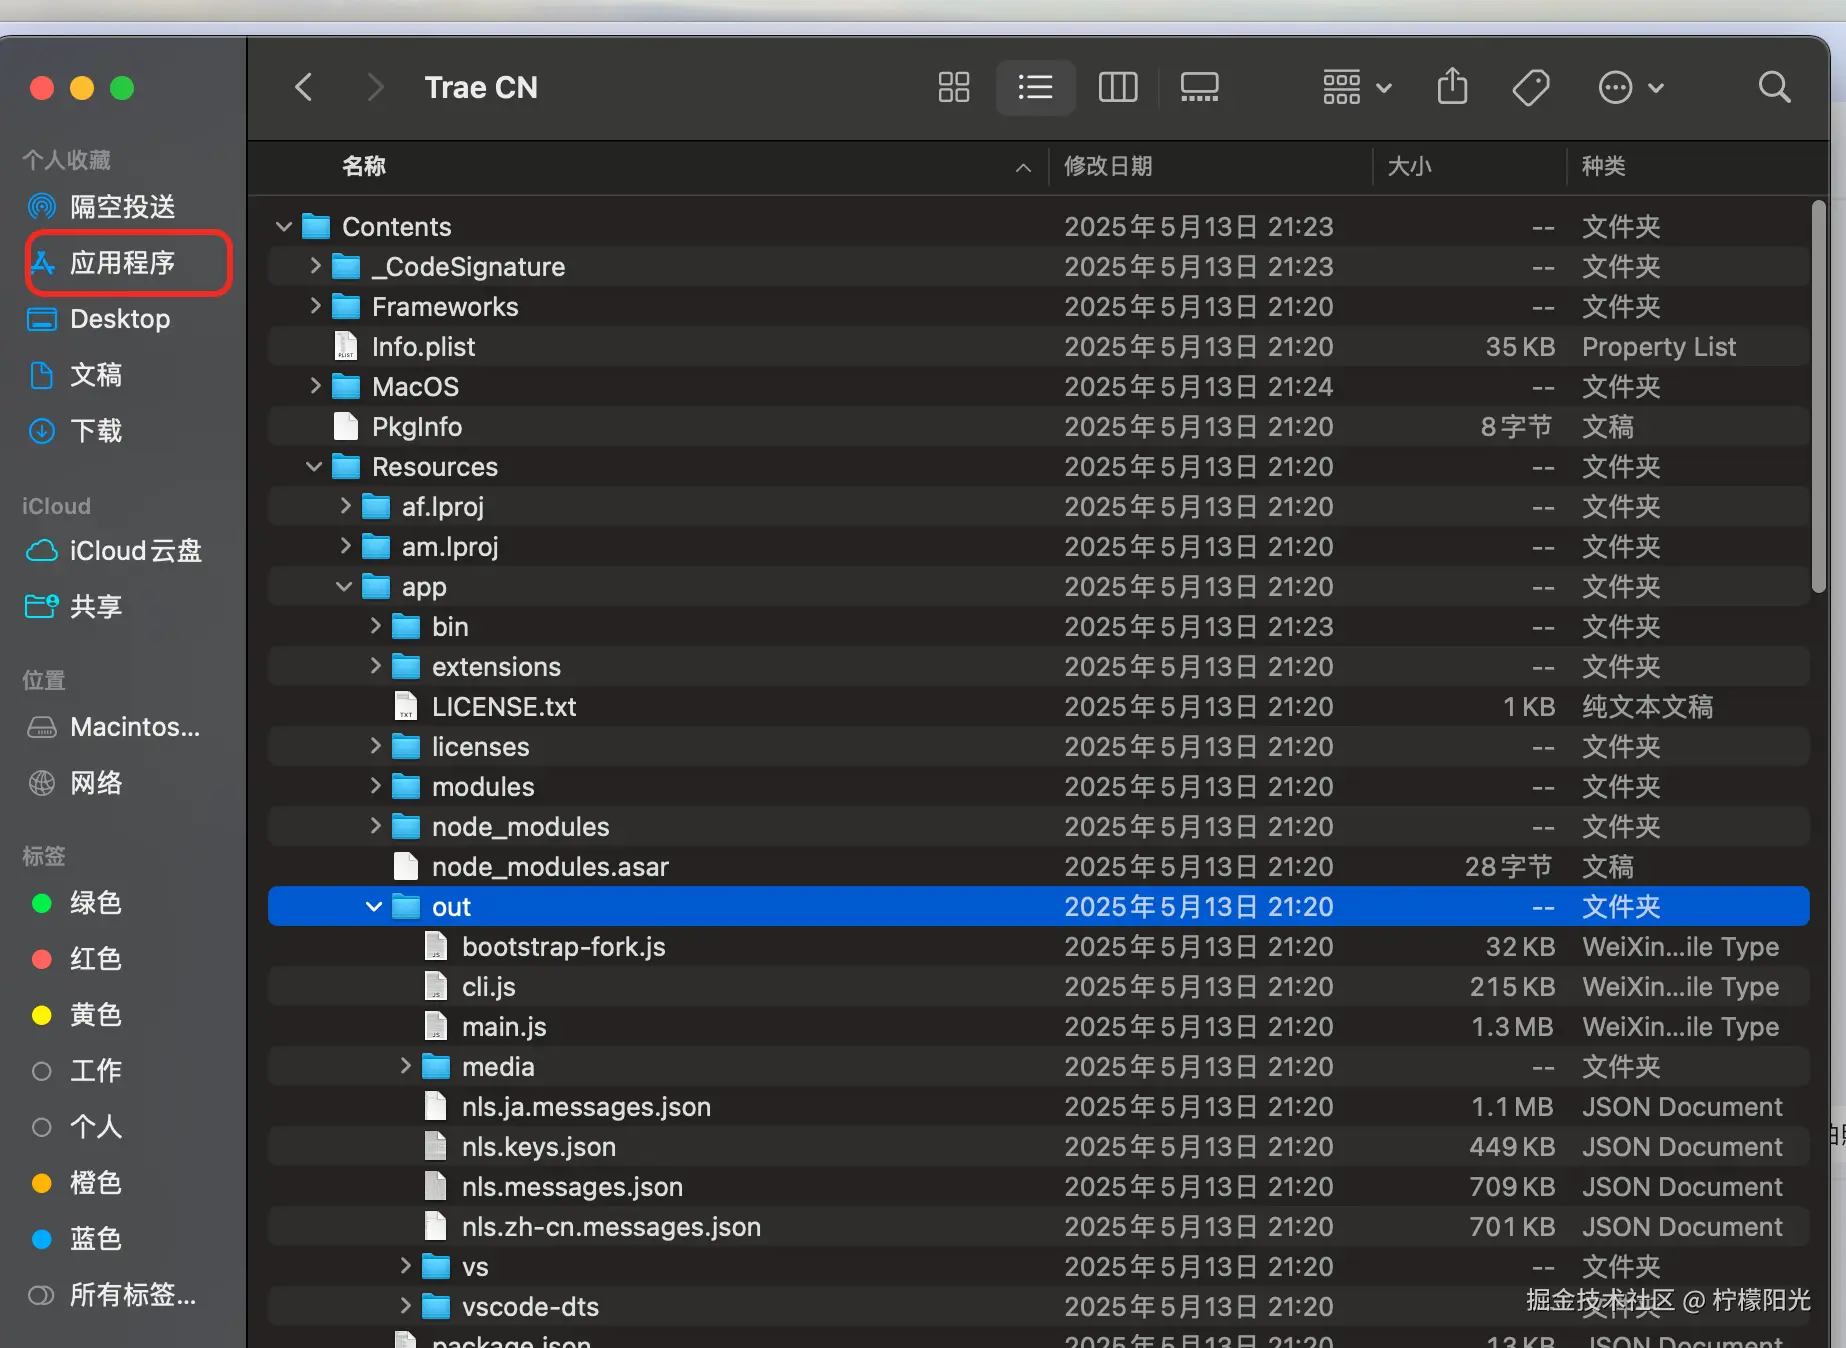This screenshot has height=1348, width=1846.
Task: Open Finder search
Action: pyautogui.click(x=1774, y=88)
